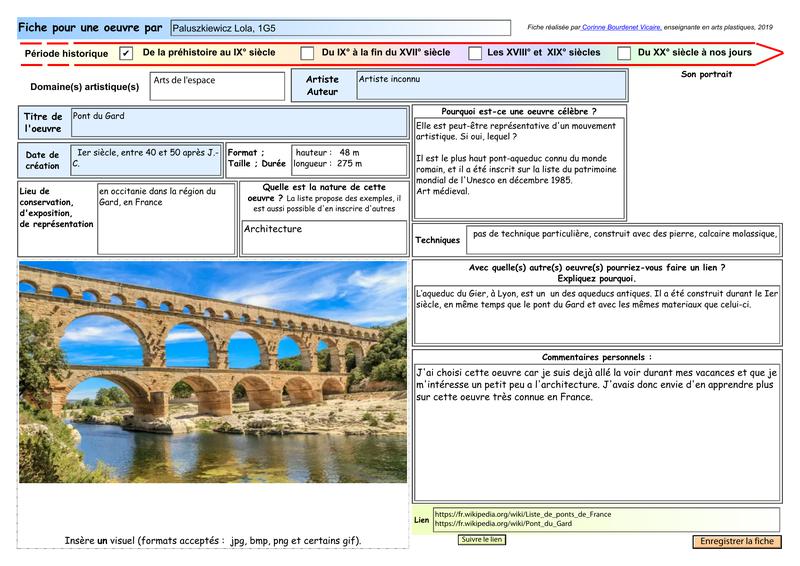The height and width of the screenshot is (566, 800).
Task: Tick the XVIIIe et XIXe siècles checkbox
Action: pyautogui.click(x=475, y=53)
